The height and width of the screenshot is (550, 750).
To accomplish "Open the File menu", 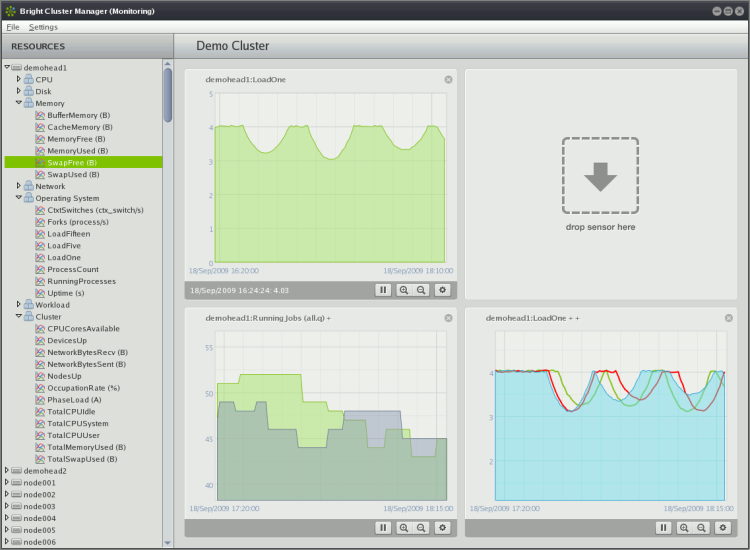I will pos(13,27).
